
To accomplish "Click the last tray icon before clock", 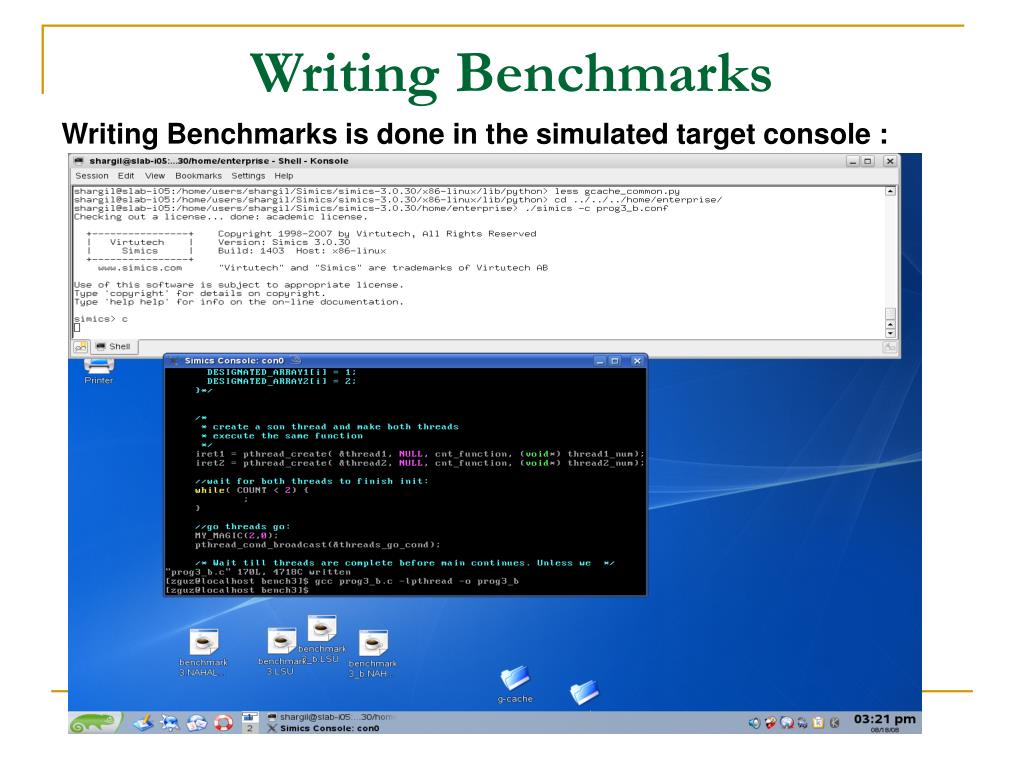I will tap(834, 723).
